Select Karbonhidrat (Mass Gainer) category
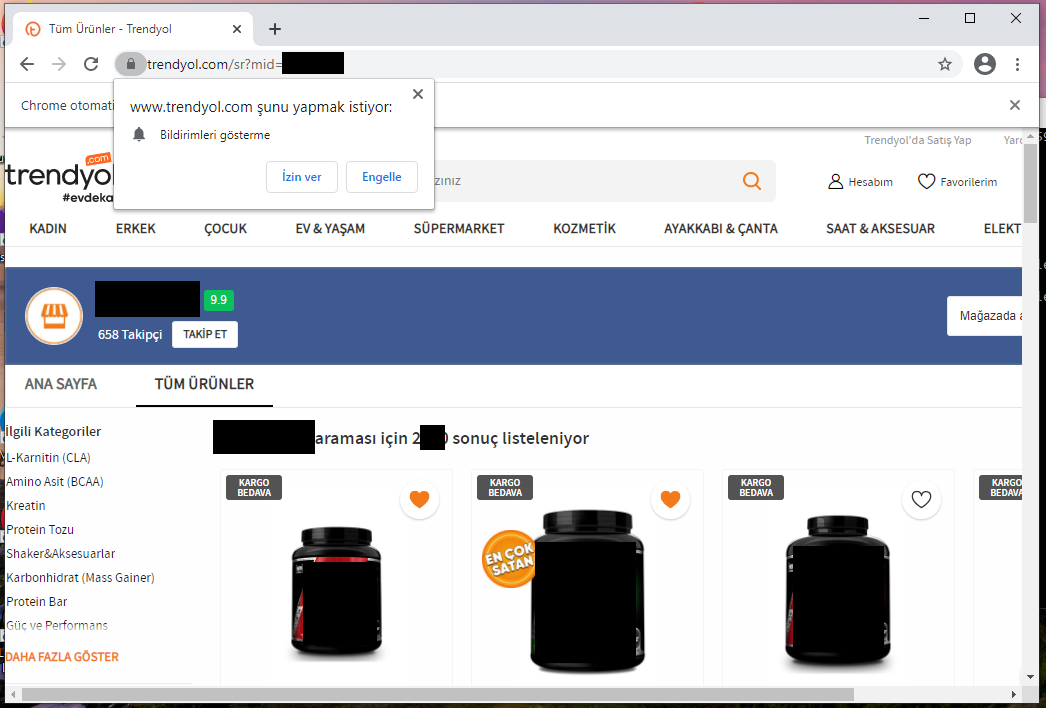The image size is (1046, 708). pyautogui.click(x=80, y=578)
